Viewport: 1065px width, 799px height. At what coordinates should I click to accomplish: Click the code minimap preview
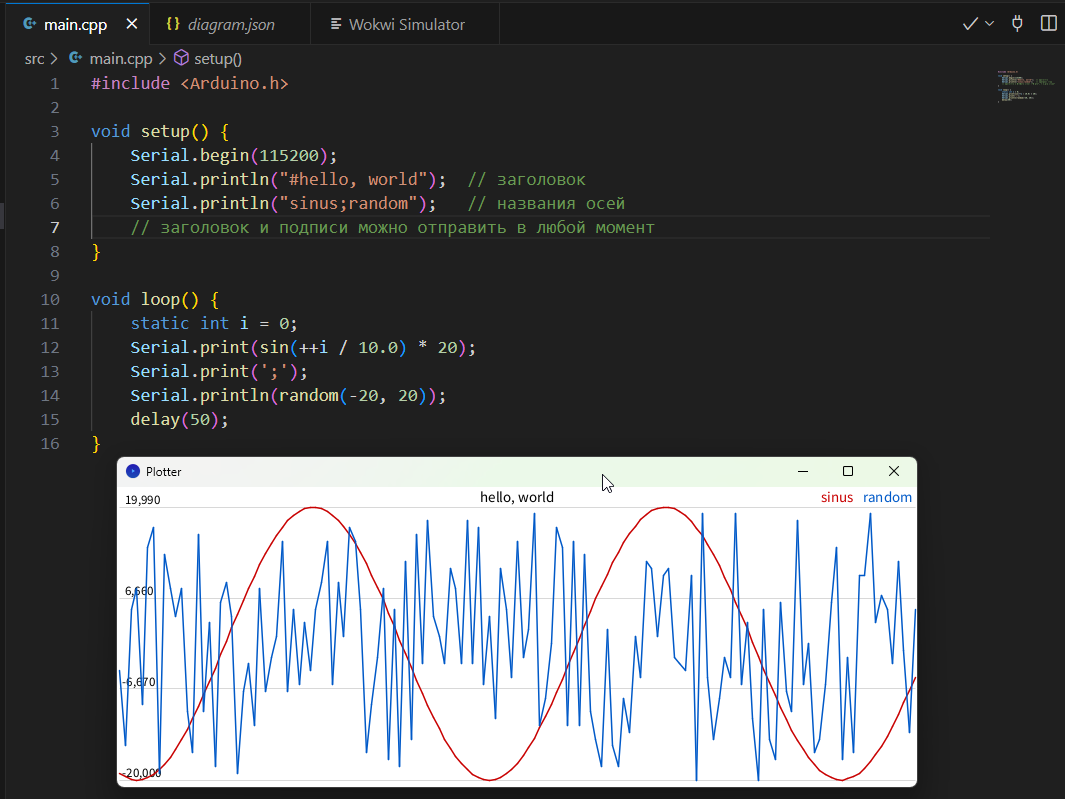[1026, 86]
